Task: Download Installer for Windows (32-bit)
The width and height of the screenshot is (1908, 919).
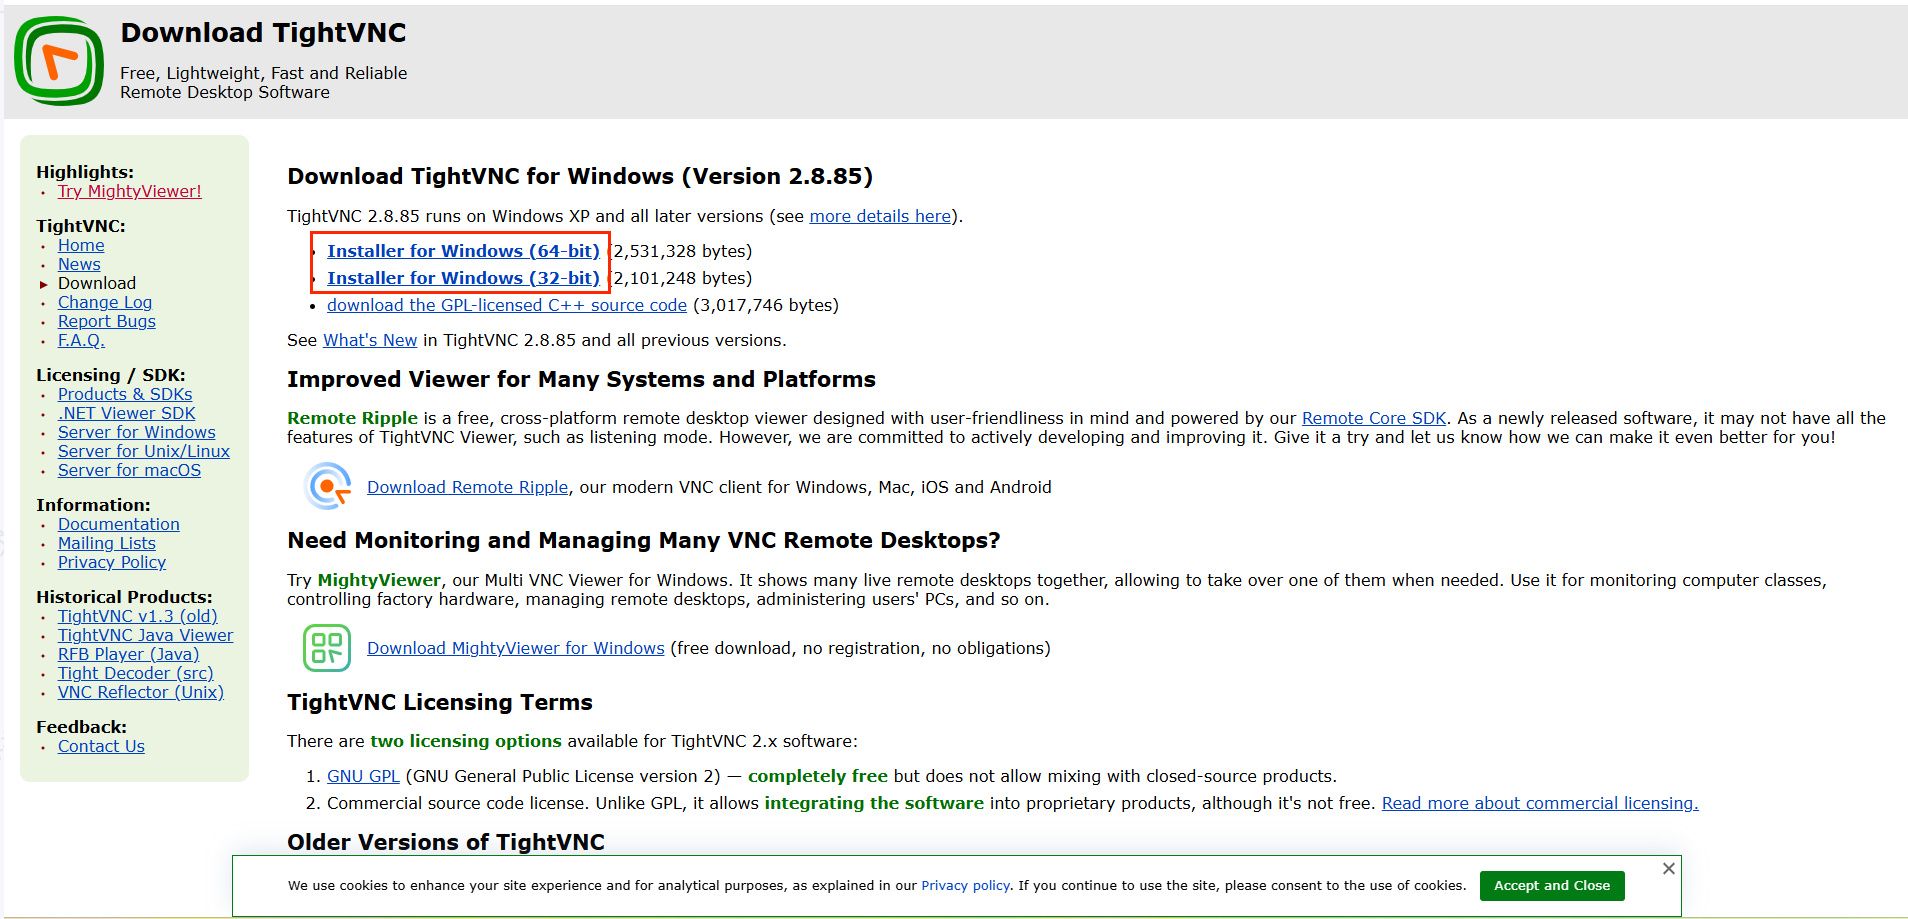Action: pyautogui.click(x=463, y=278)
